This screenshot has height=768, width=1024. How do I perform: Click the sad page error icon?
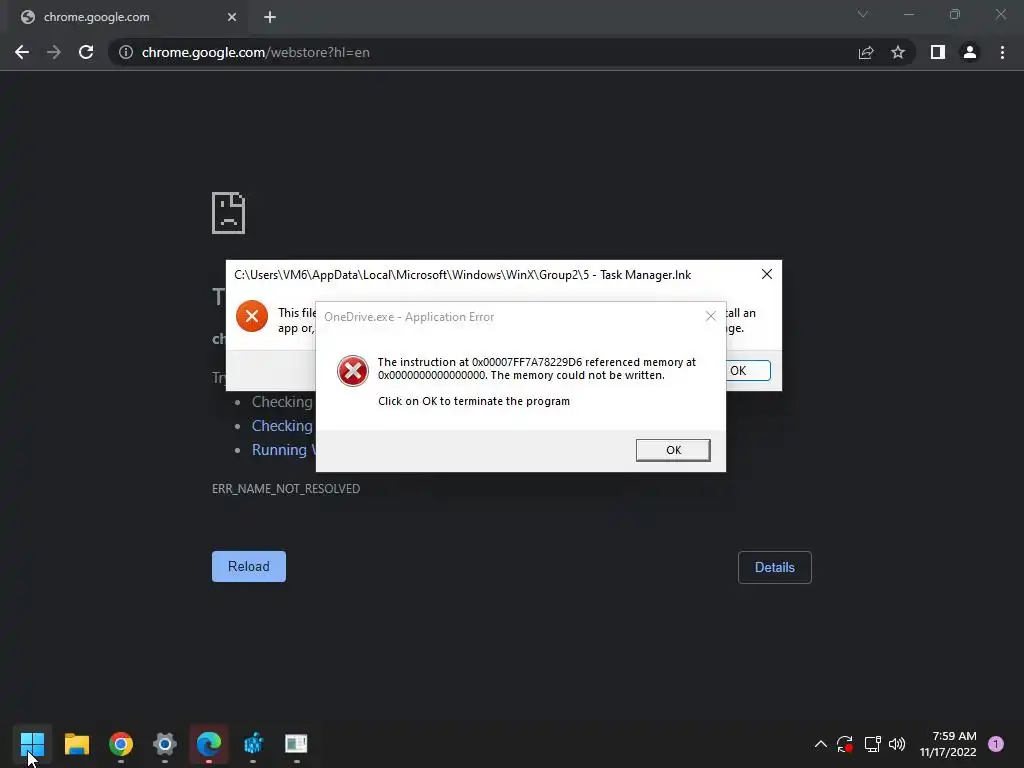pos(229,213)
